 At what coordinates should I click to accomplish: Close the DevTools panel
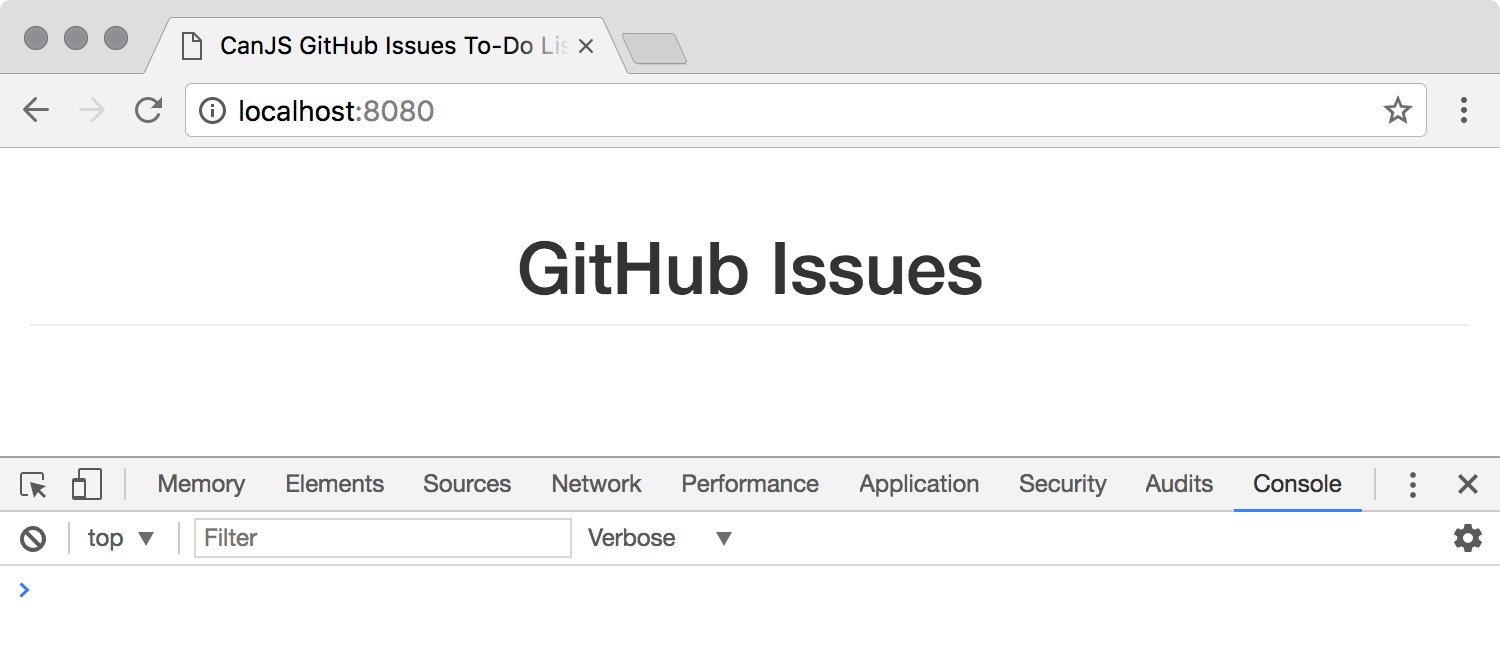[1467, 485]
